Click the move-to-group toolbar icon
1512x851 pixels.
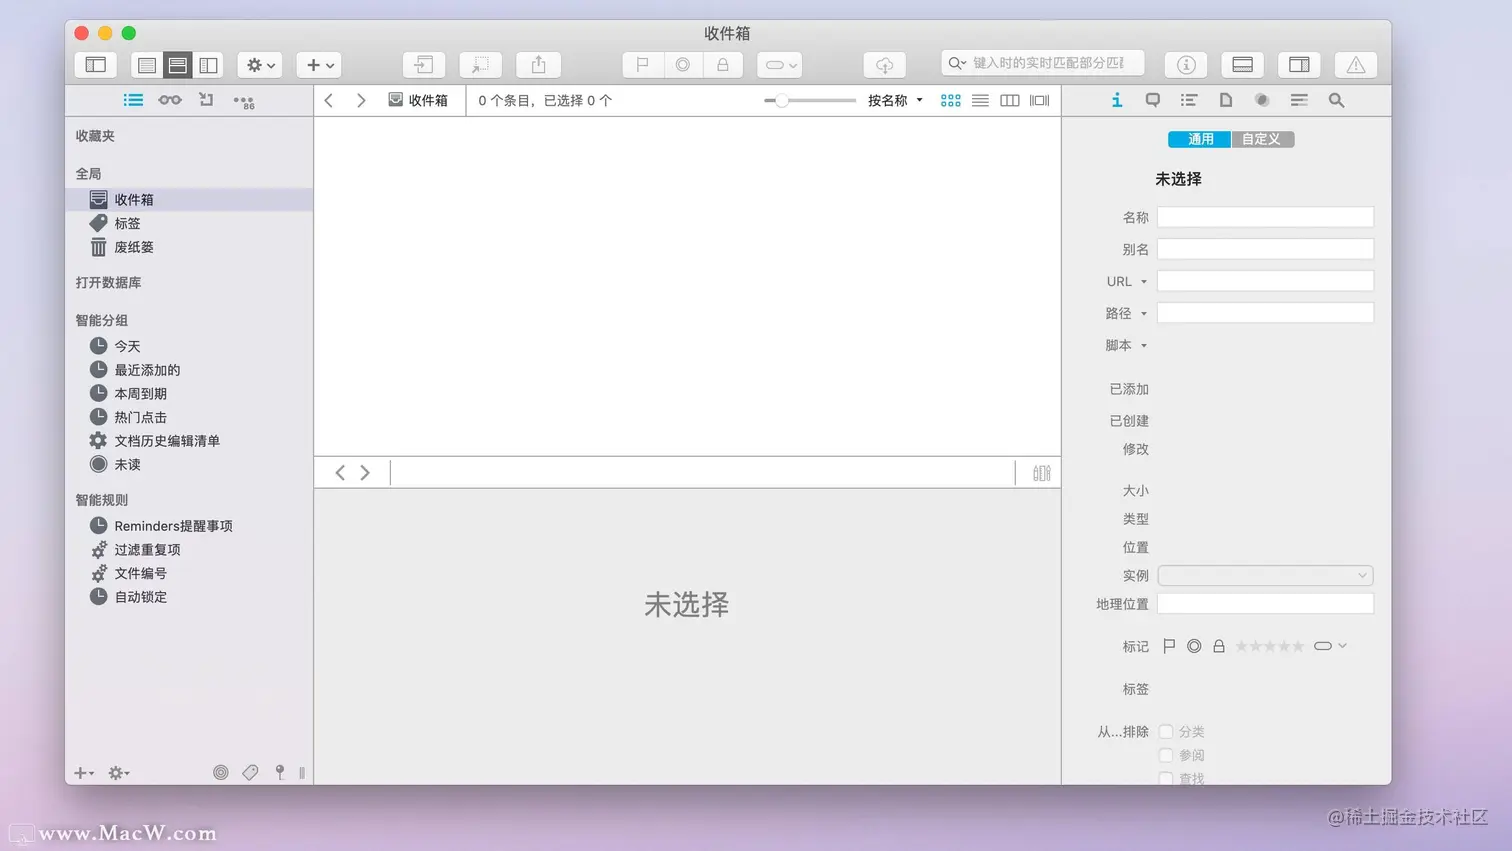tap(424, 65)
